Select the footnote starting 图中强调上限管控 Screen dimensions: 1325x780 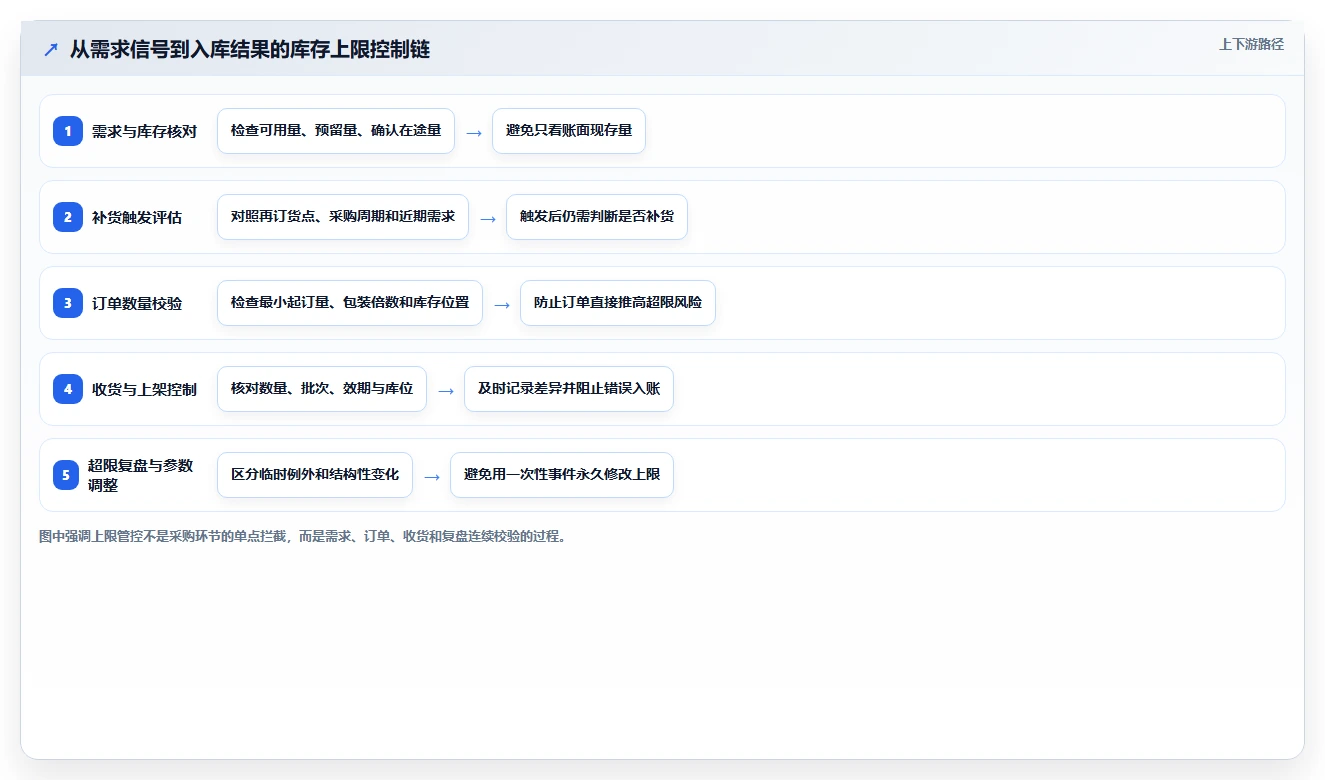(x=304, y=536)
